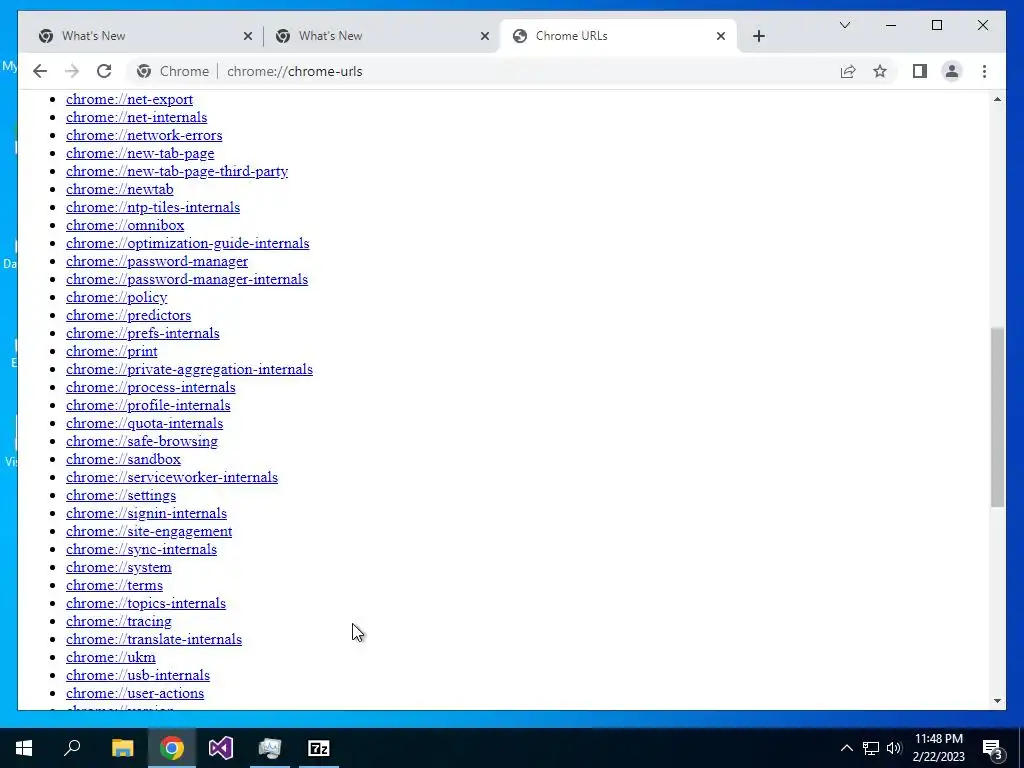This screenshot has width=1024, height=768.
Task: Close the Chrome URLs tab
Action: click(x=721, y=37)
